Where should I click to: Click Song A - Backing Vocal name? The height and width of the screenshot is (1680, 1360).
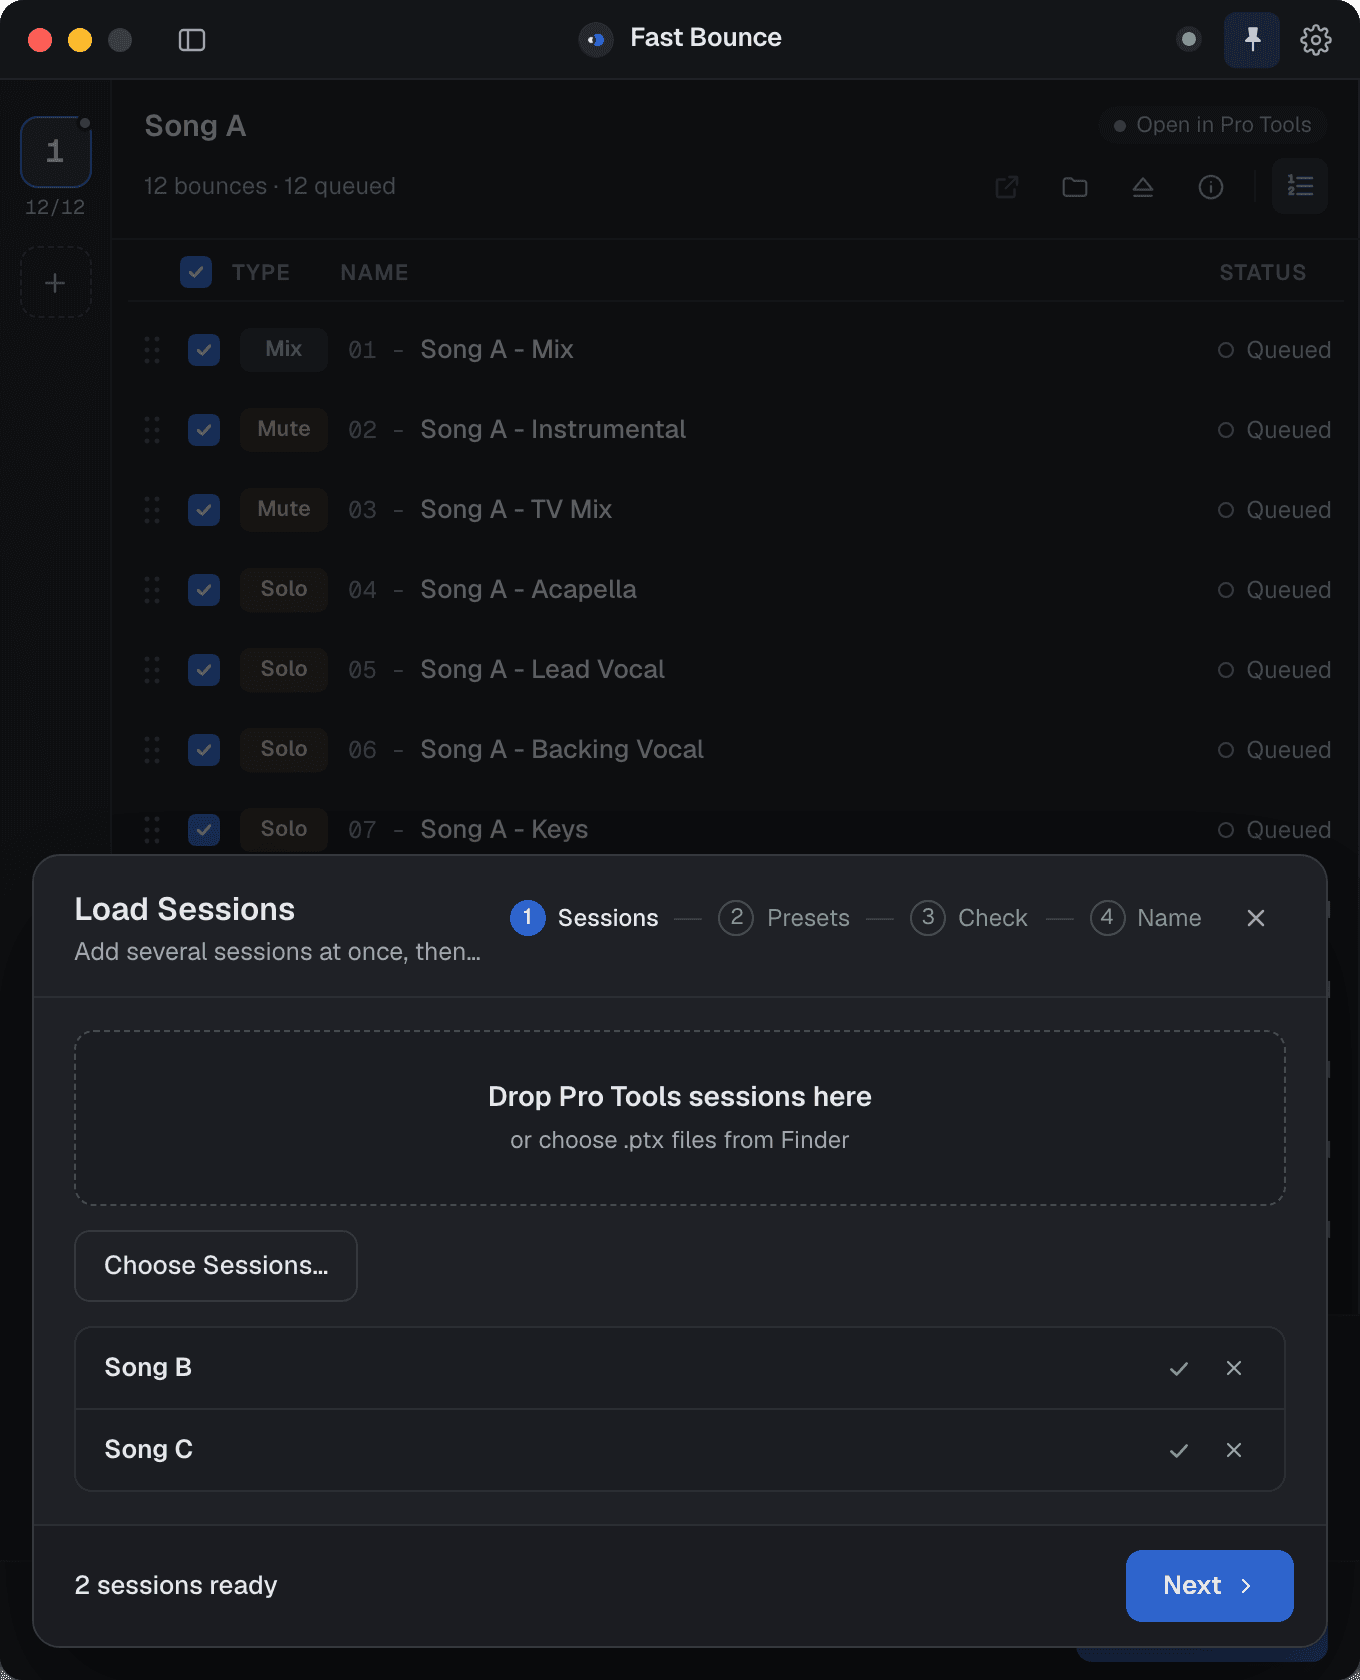click(x=562, y=750)
